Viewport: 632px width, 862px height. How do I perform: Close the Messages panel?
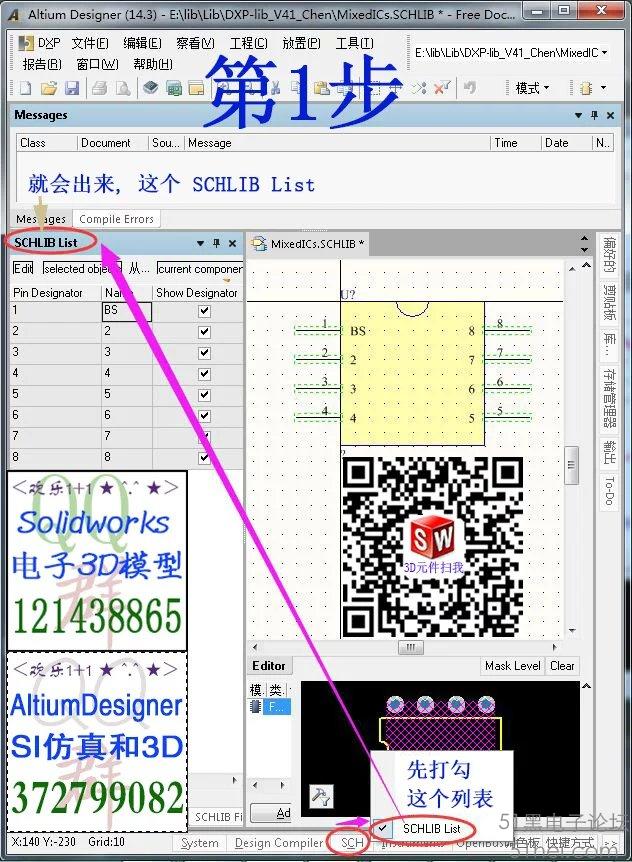tap(610, 115)
